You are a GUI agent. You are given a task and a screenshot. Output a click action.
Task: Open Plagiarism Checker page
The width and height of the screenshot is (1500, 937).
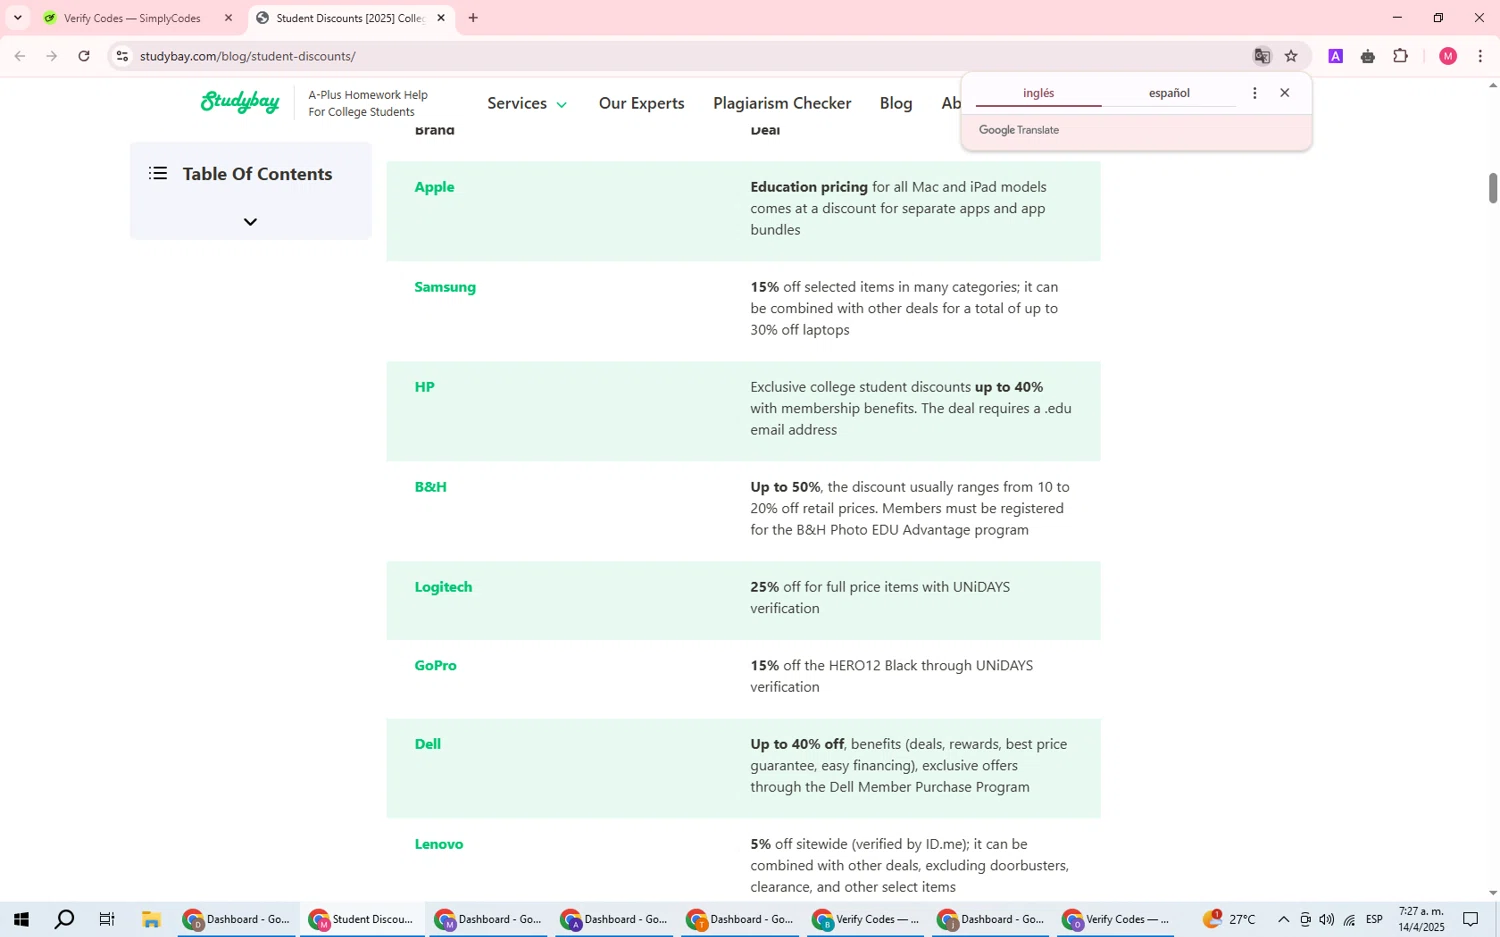[x=782, y=103]
